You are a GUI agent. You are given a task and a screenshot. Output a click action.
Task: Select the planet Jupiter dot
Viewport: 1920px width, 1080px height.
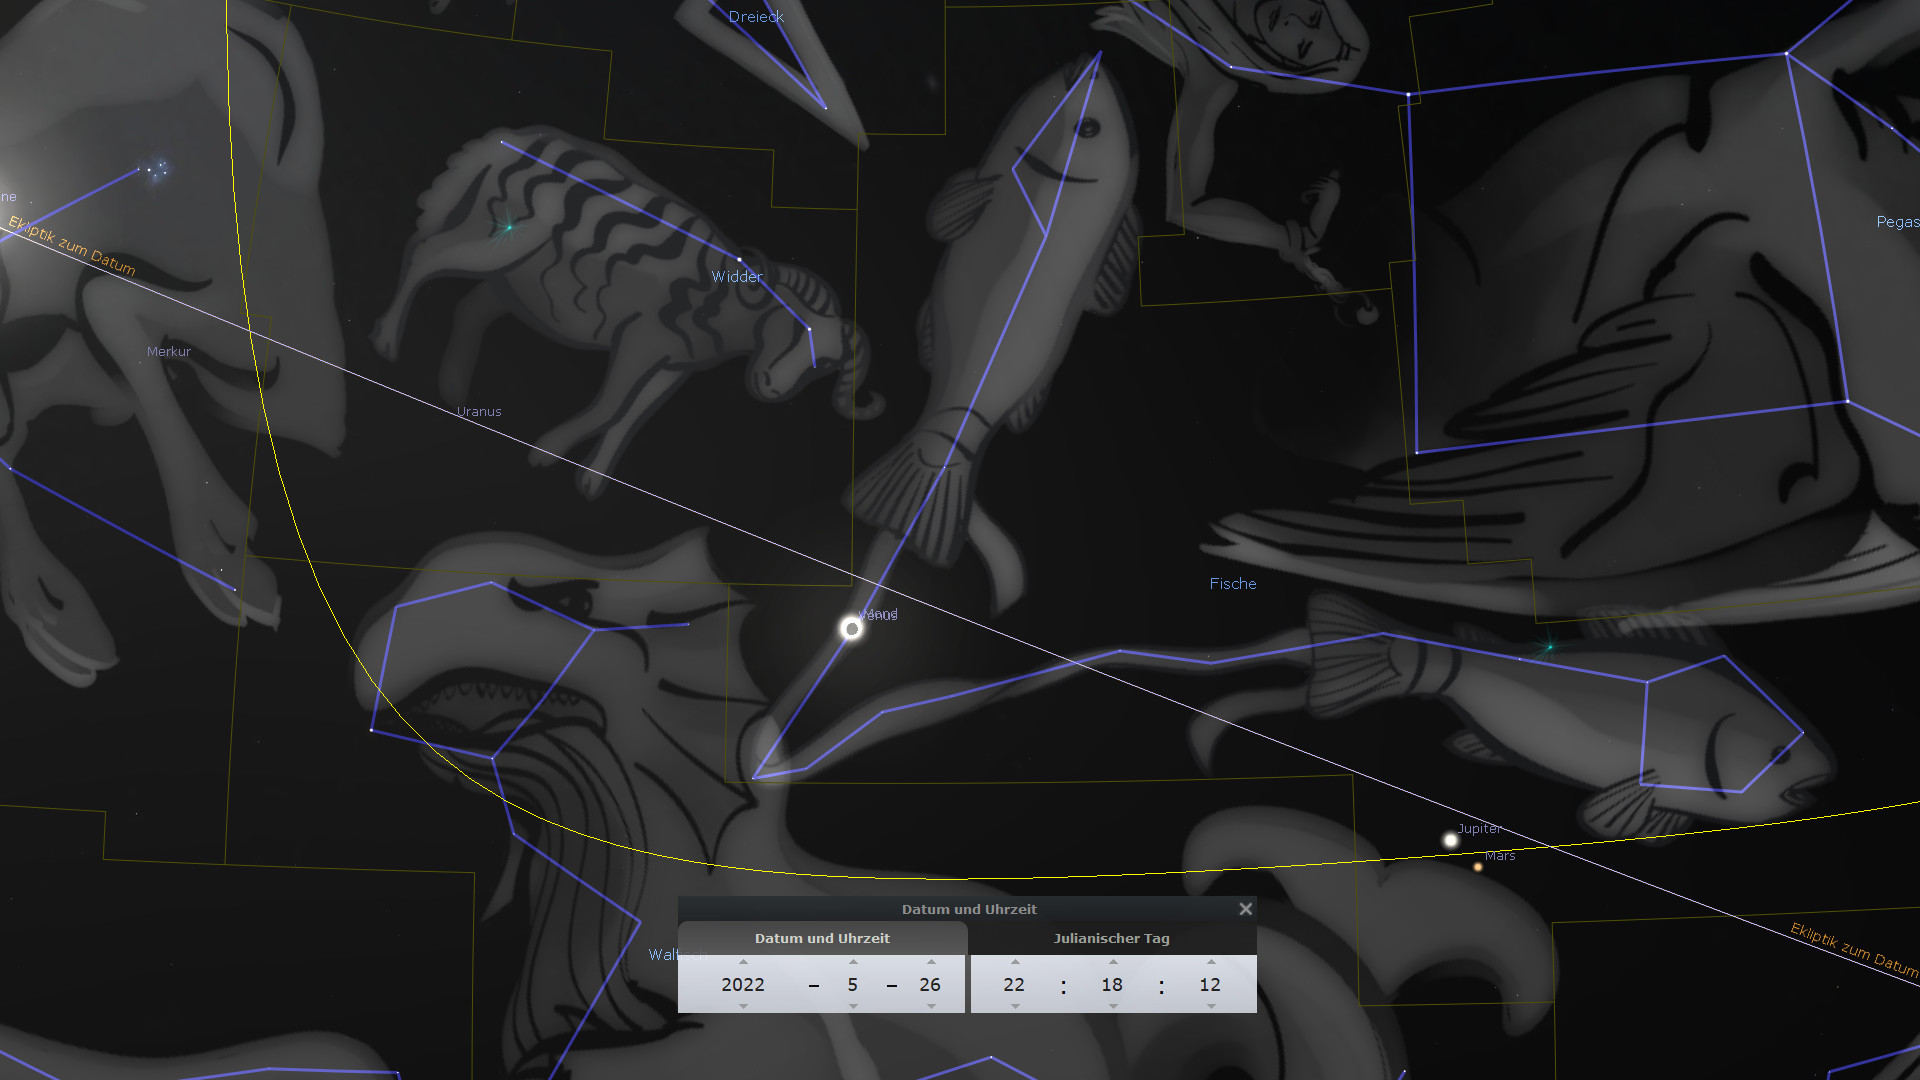coord(1450,840)
